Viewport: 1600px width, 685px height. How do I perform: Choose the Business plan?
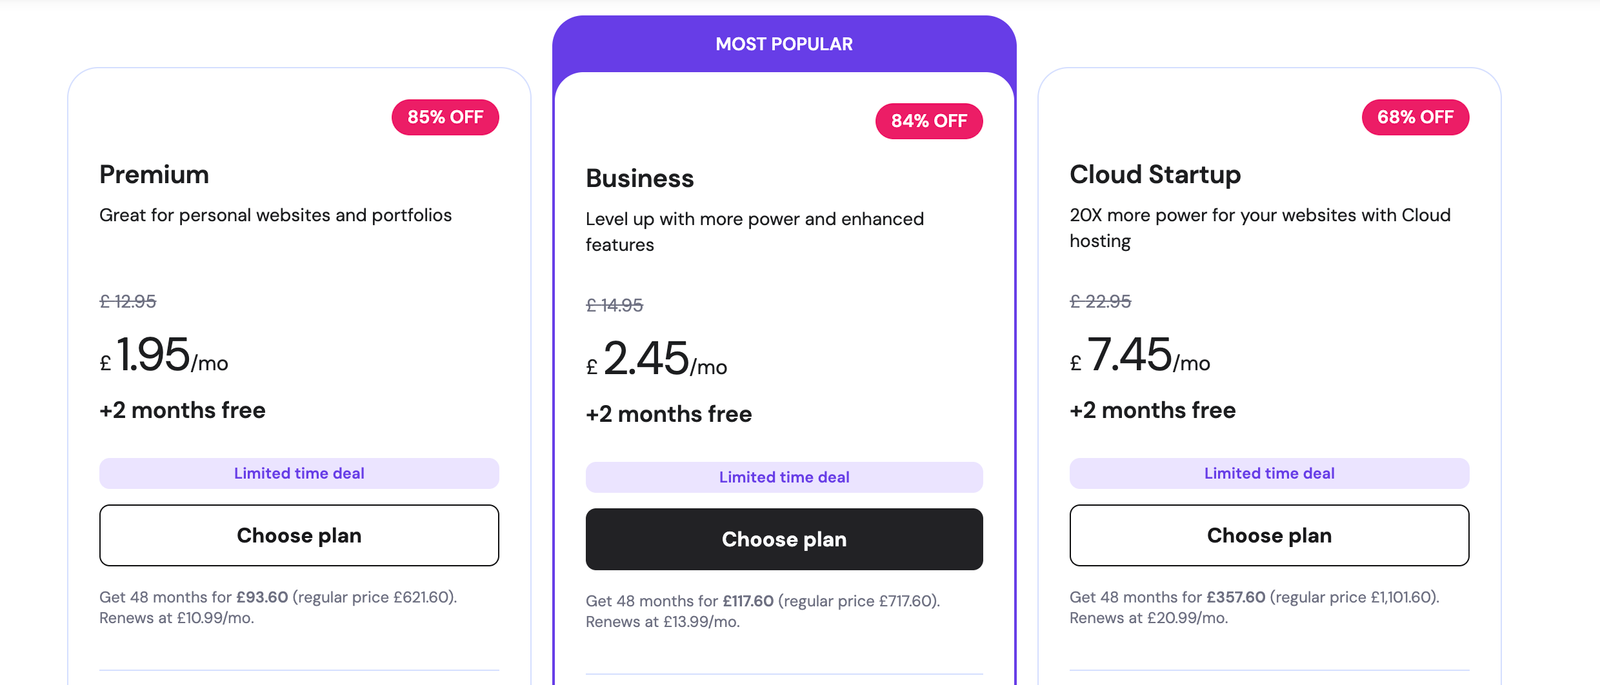pos(784,539)
